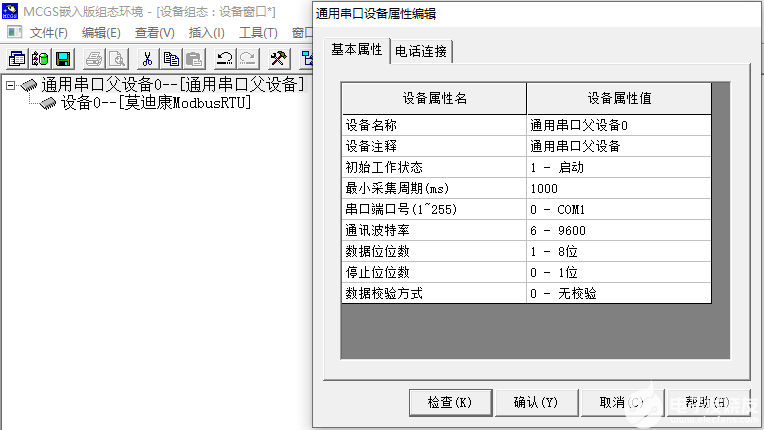Click the 最小采集周期(ms) property name cell

434,188
